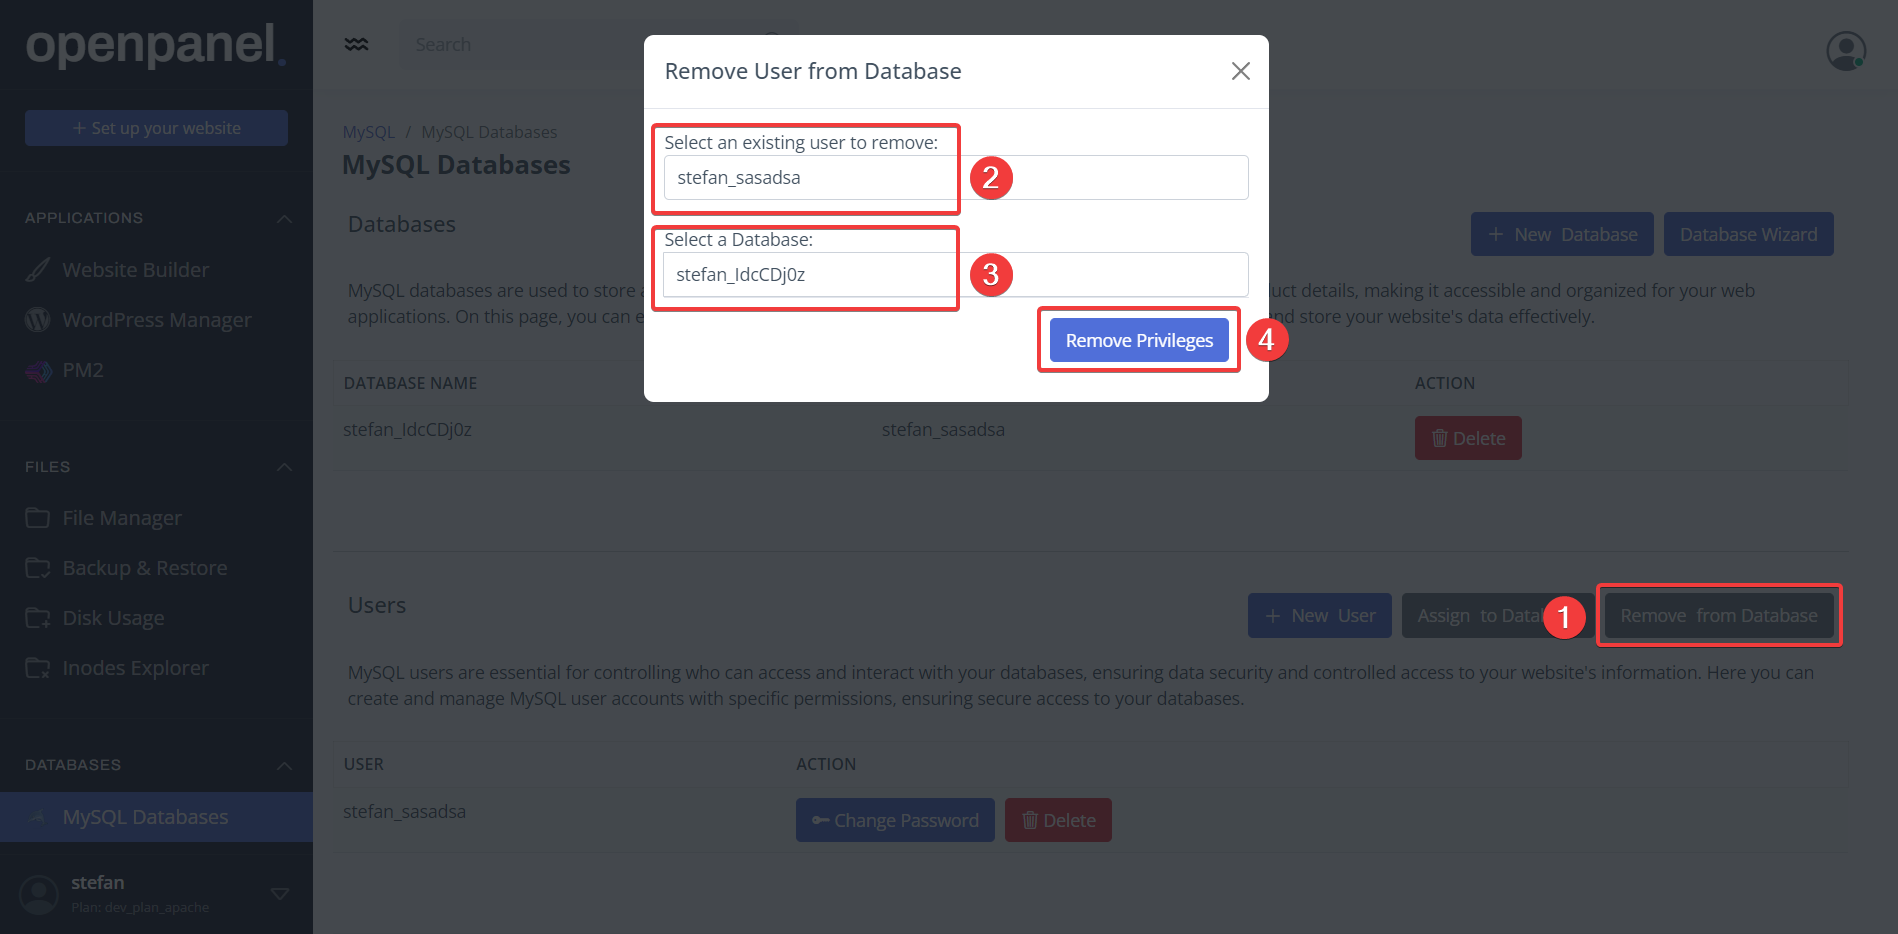This screenshot has height=934, width=1898.
Task: Collapse the Applications section chevron
Action: point(285,218)
